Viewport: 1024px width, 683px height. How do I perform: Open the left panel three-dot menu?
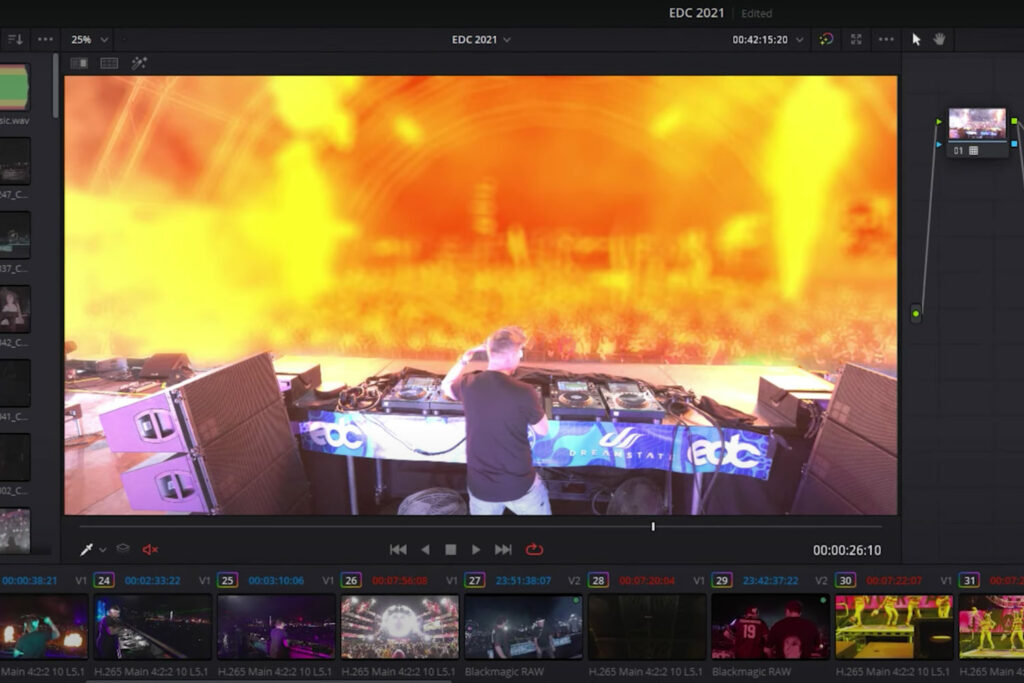pyautogui.click(x=45, y=40)
